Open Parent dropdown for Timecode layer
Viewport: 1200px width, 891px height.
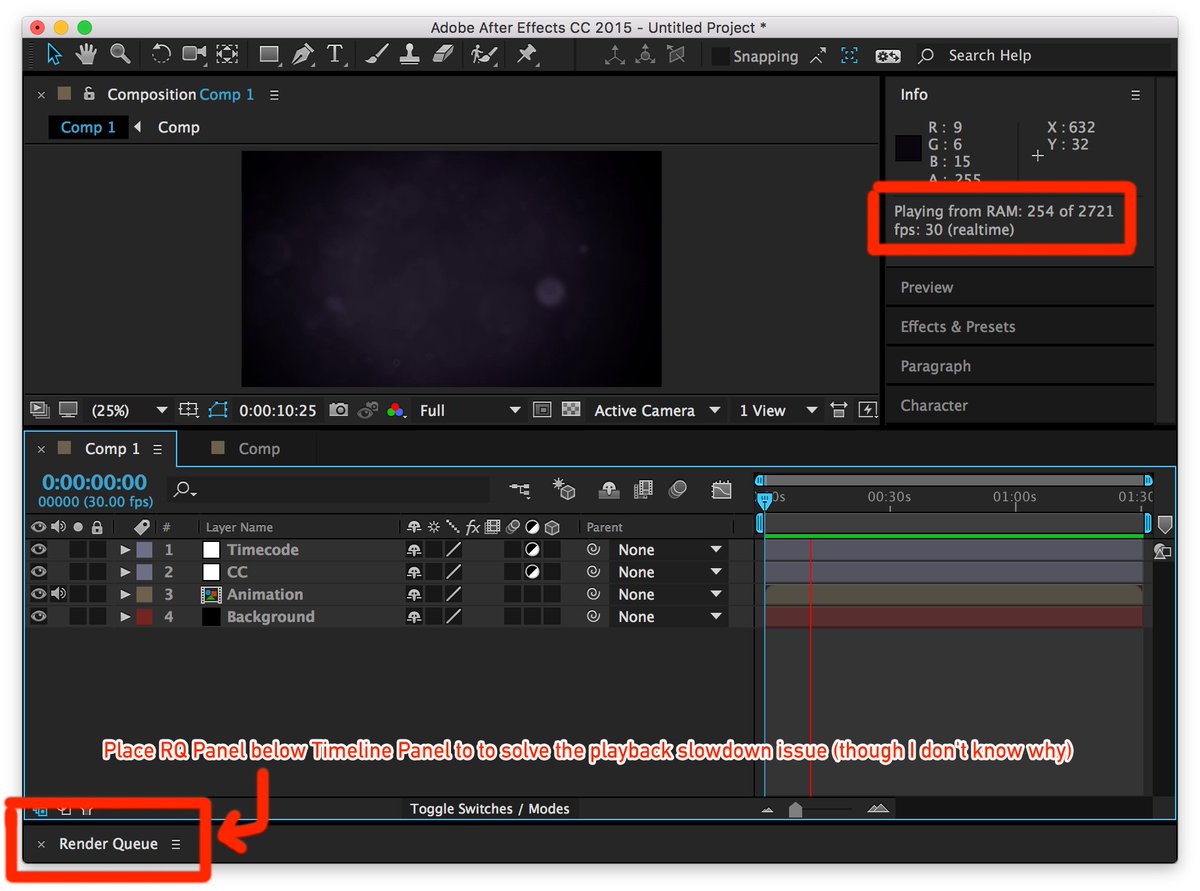(x=668, y=550)
